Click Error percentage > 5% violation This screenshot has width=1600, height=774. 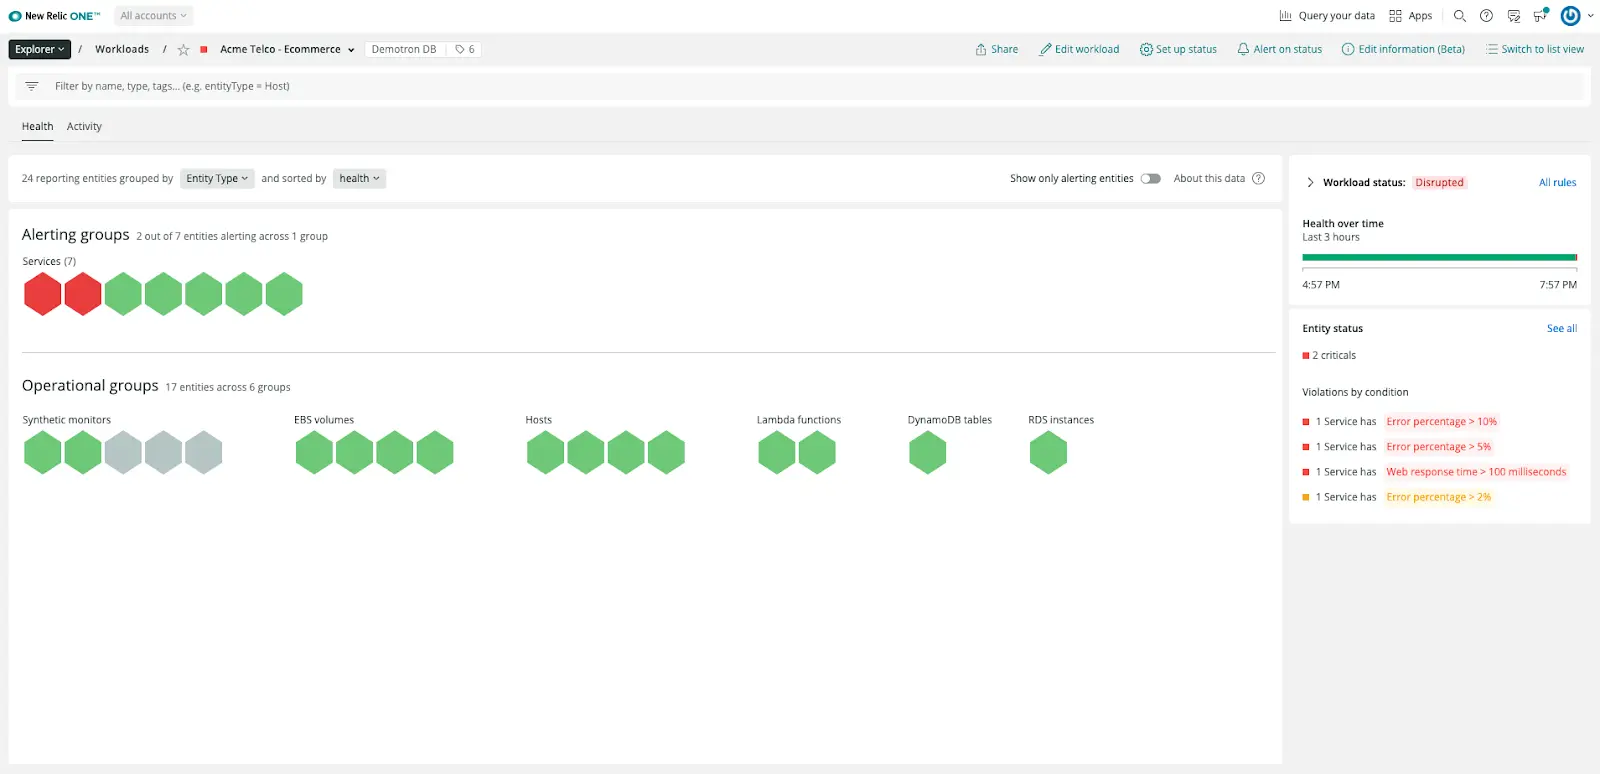[x=1438, y=447]
